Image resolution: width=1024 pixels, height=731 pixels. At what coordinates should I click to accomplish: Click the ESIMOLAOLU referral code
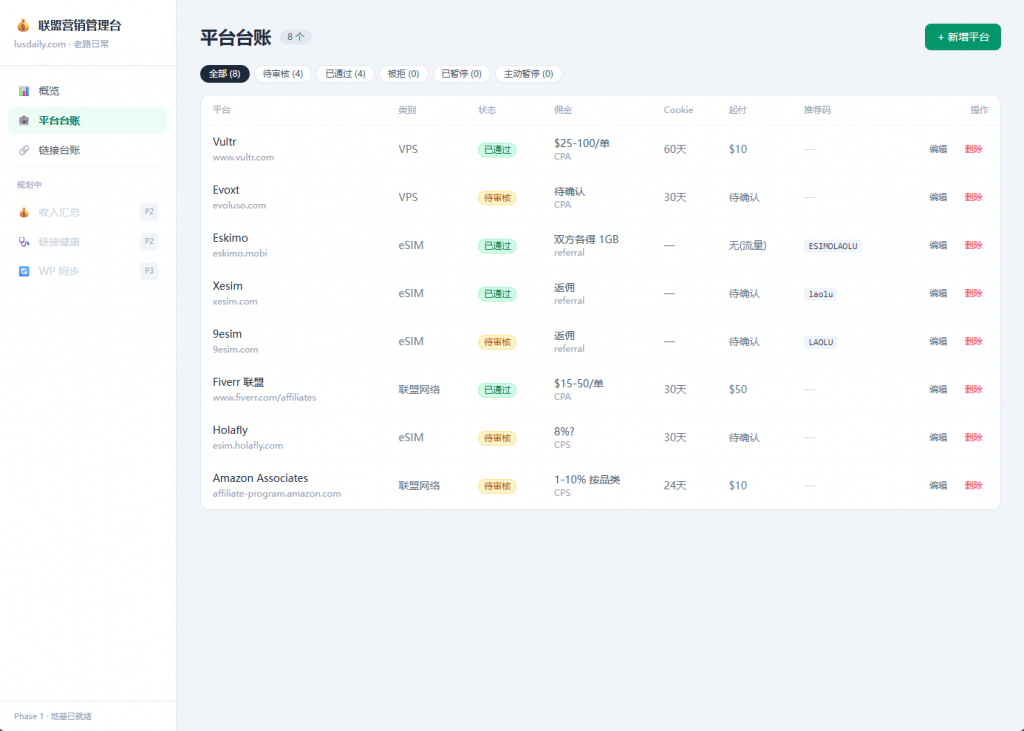833,246
